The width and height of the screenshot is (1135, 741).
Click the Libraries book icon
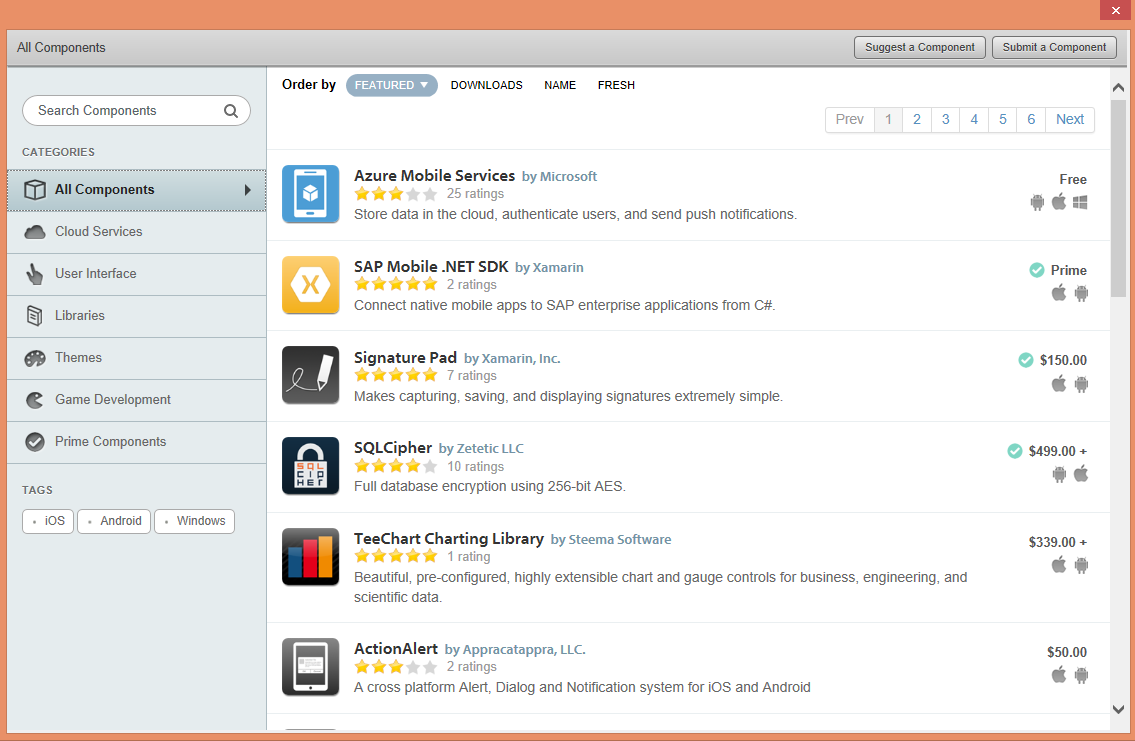click(35, 316)
